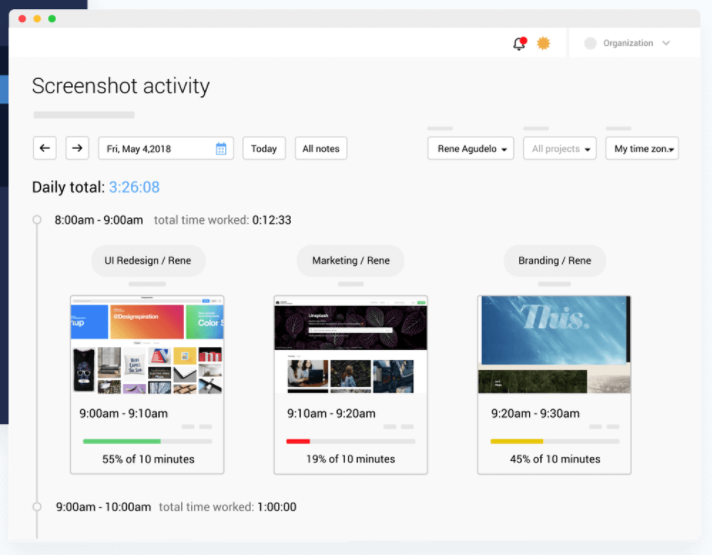This screenshot has width=712, height=555.
Task: Expand the Organization dropdown menu
Action: coord(666,43)
